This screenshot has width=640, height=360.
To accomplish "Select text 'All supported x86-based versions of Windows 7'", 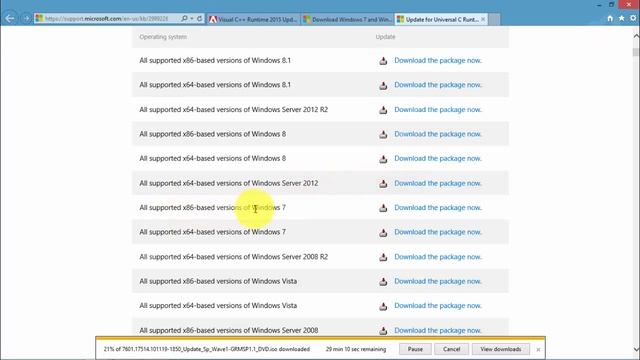I will tap(213, 208).
